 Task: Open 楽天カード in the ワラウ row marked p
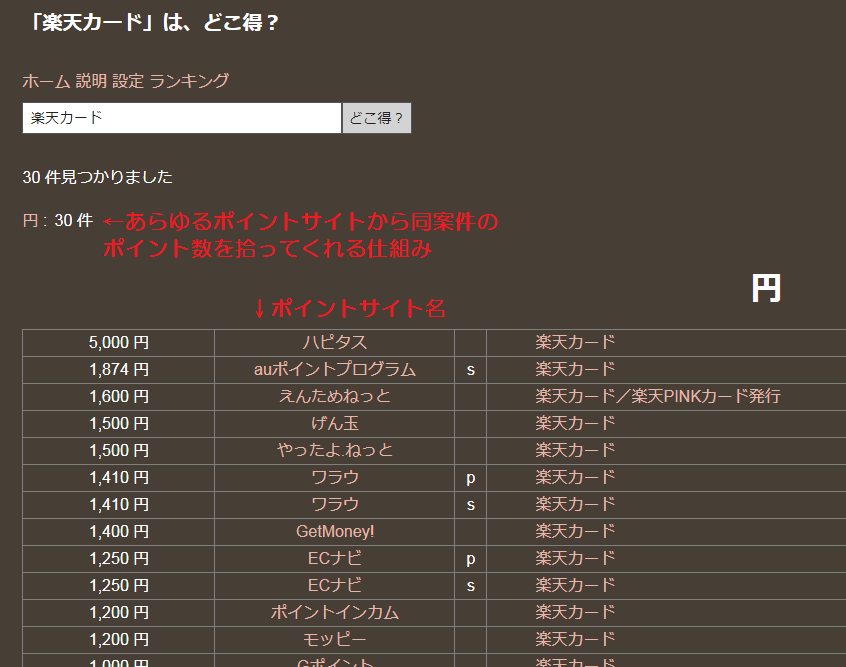coord(575,478)
